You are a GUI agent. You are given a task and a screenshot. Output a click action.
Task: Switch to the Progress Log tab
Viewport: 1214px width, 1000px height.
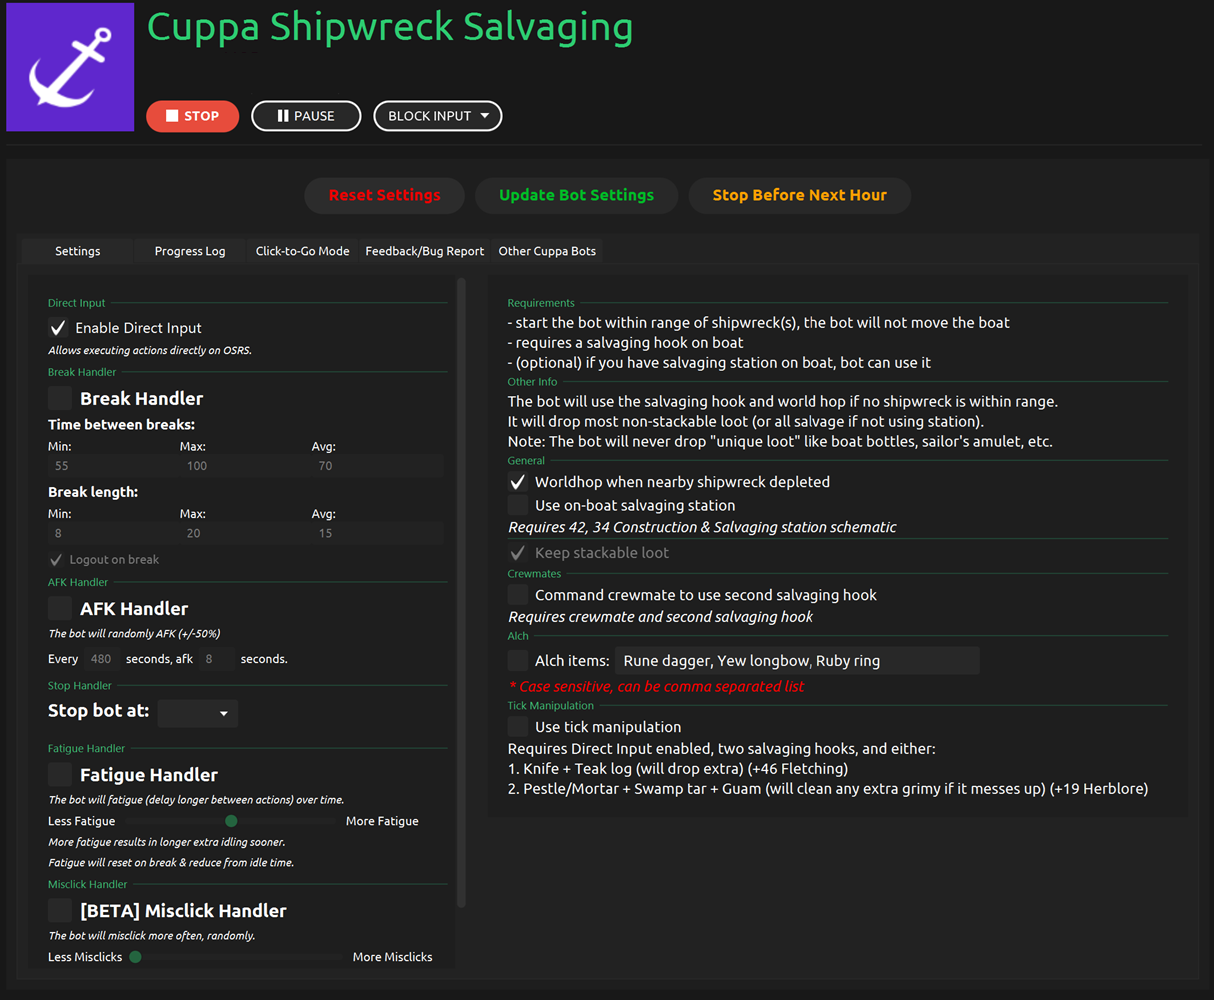pos(189,251)
